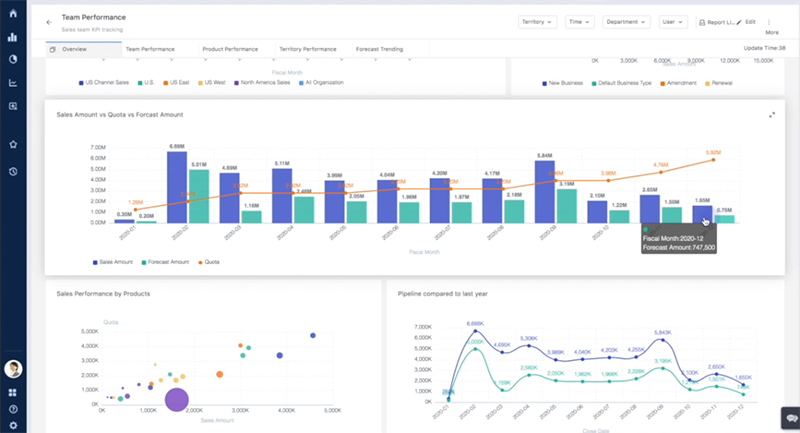Open the line chart analytics icon
Image resolution: width=800 pixels, height=433 pixels.
click(x=13, y=83)
